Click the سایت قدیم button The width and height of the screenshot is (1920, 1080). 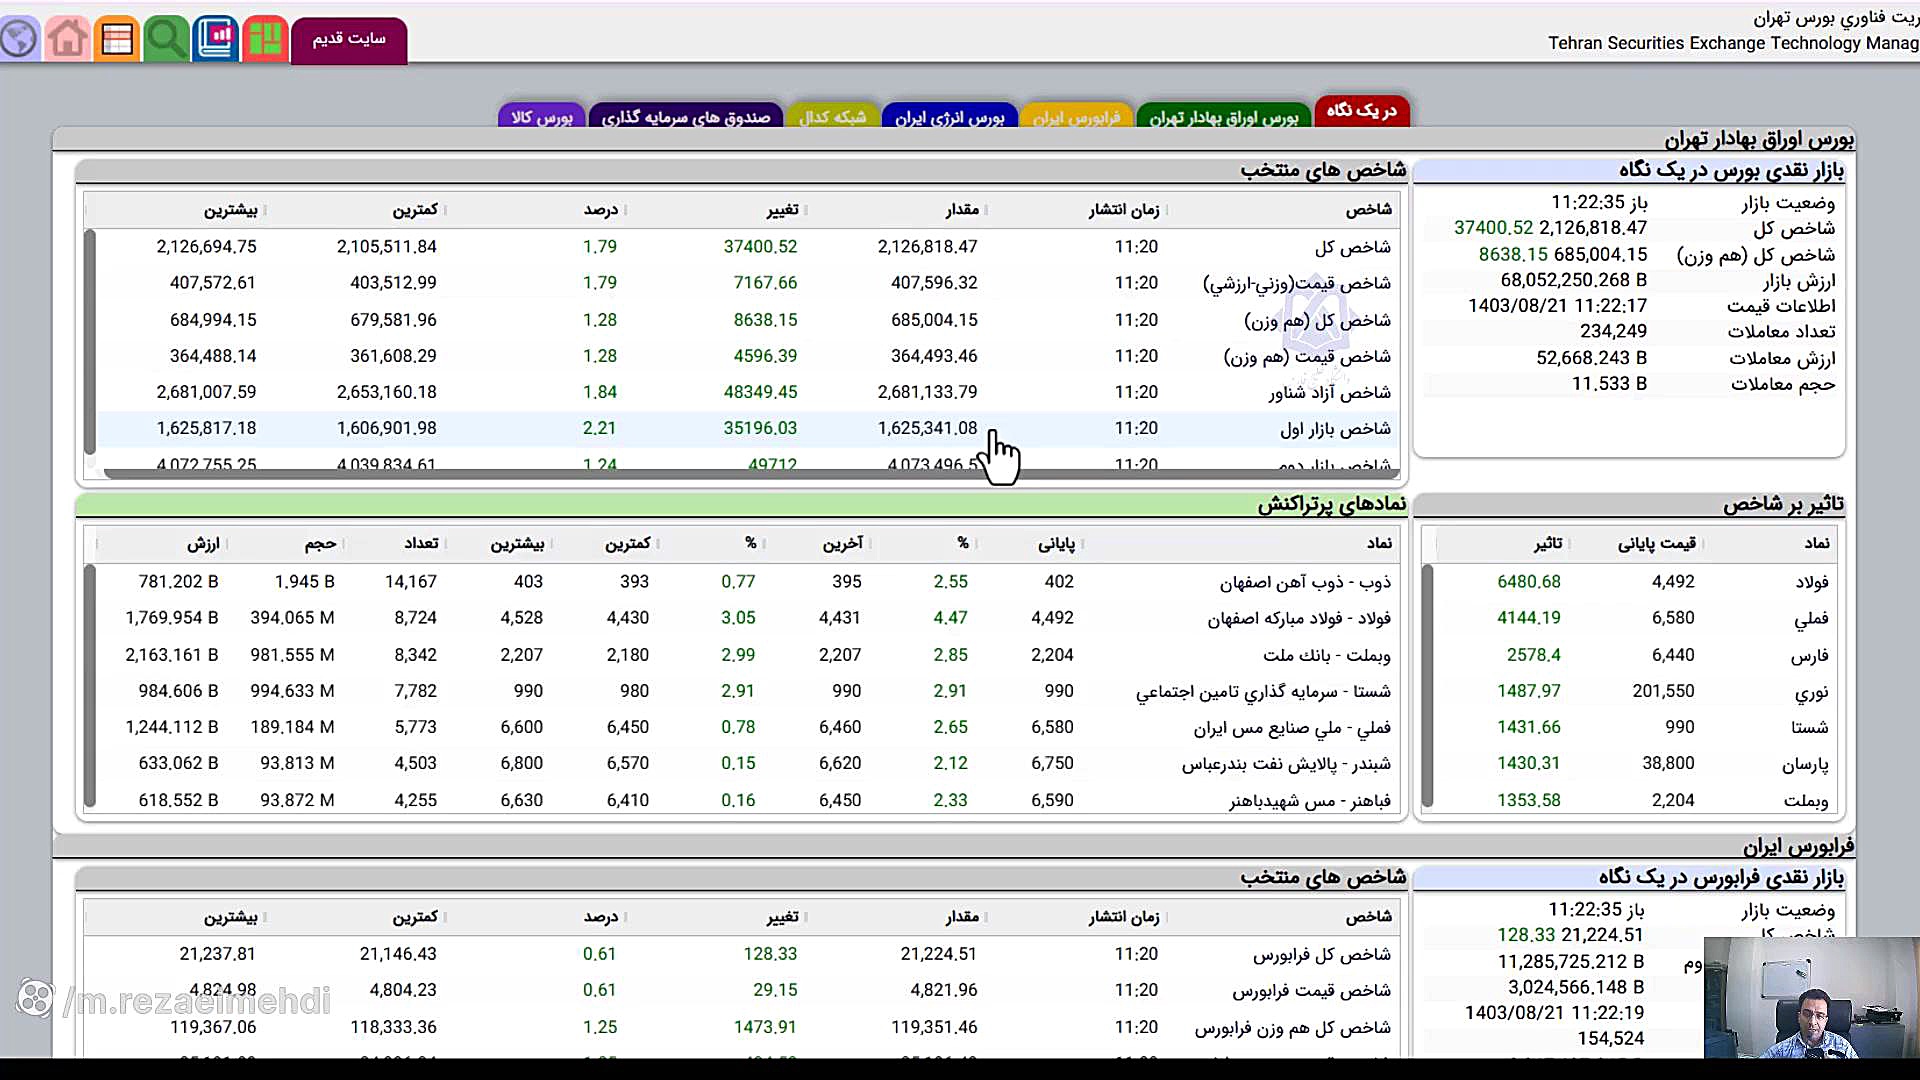pos(349,39)
